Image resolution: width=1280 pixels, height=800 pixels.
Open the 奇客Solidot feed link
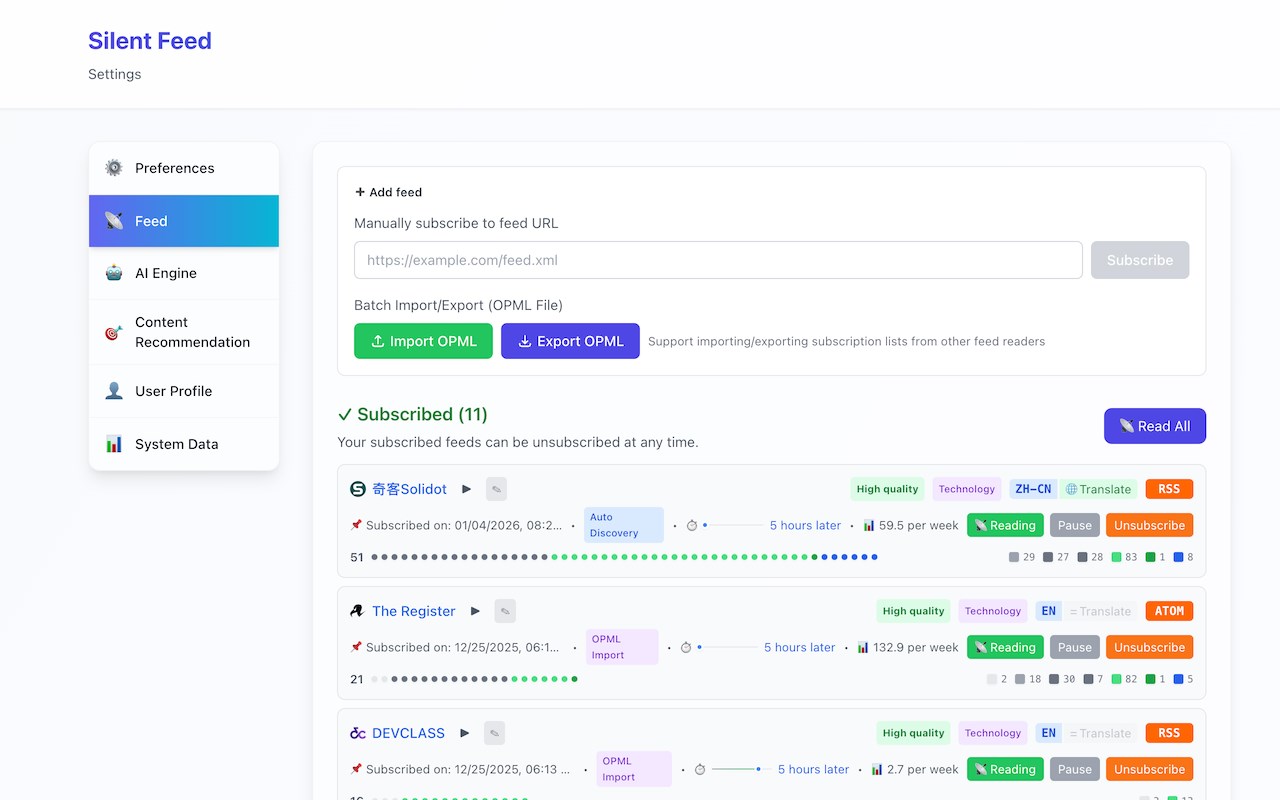point(409,489)
